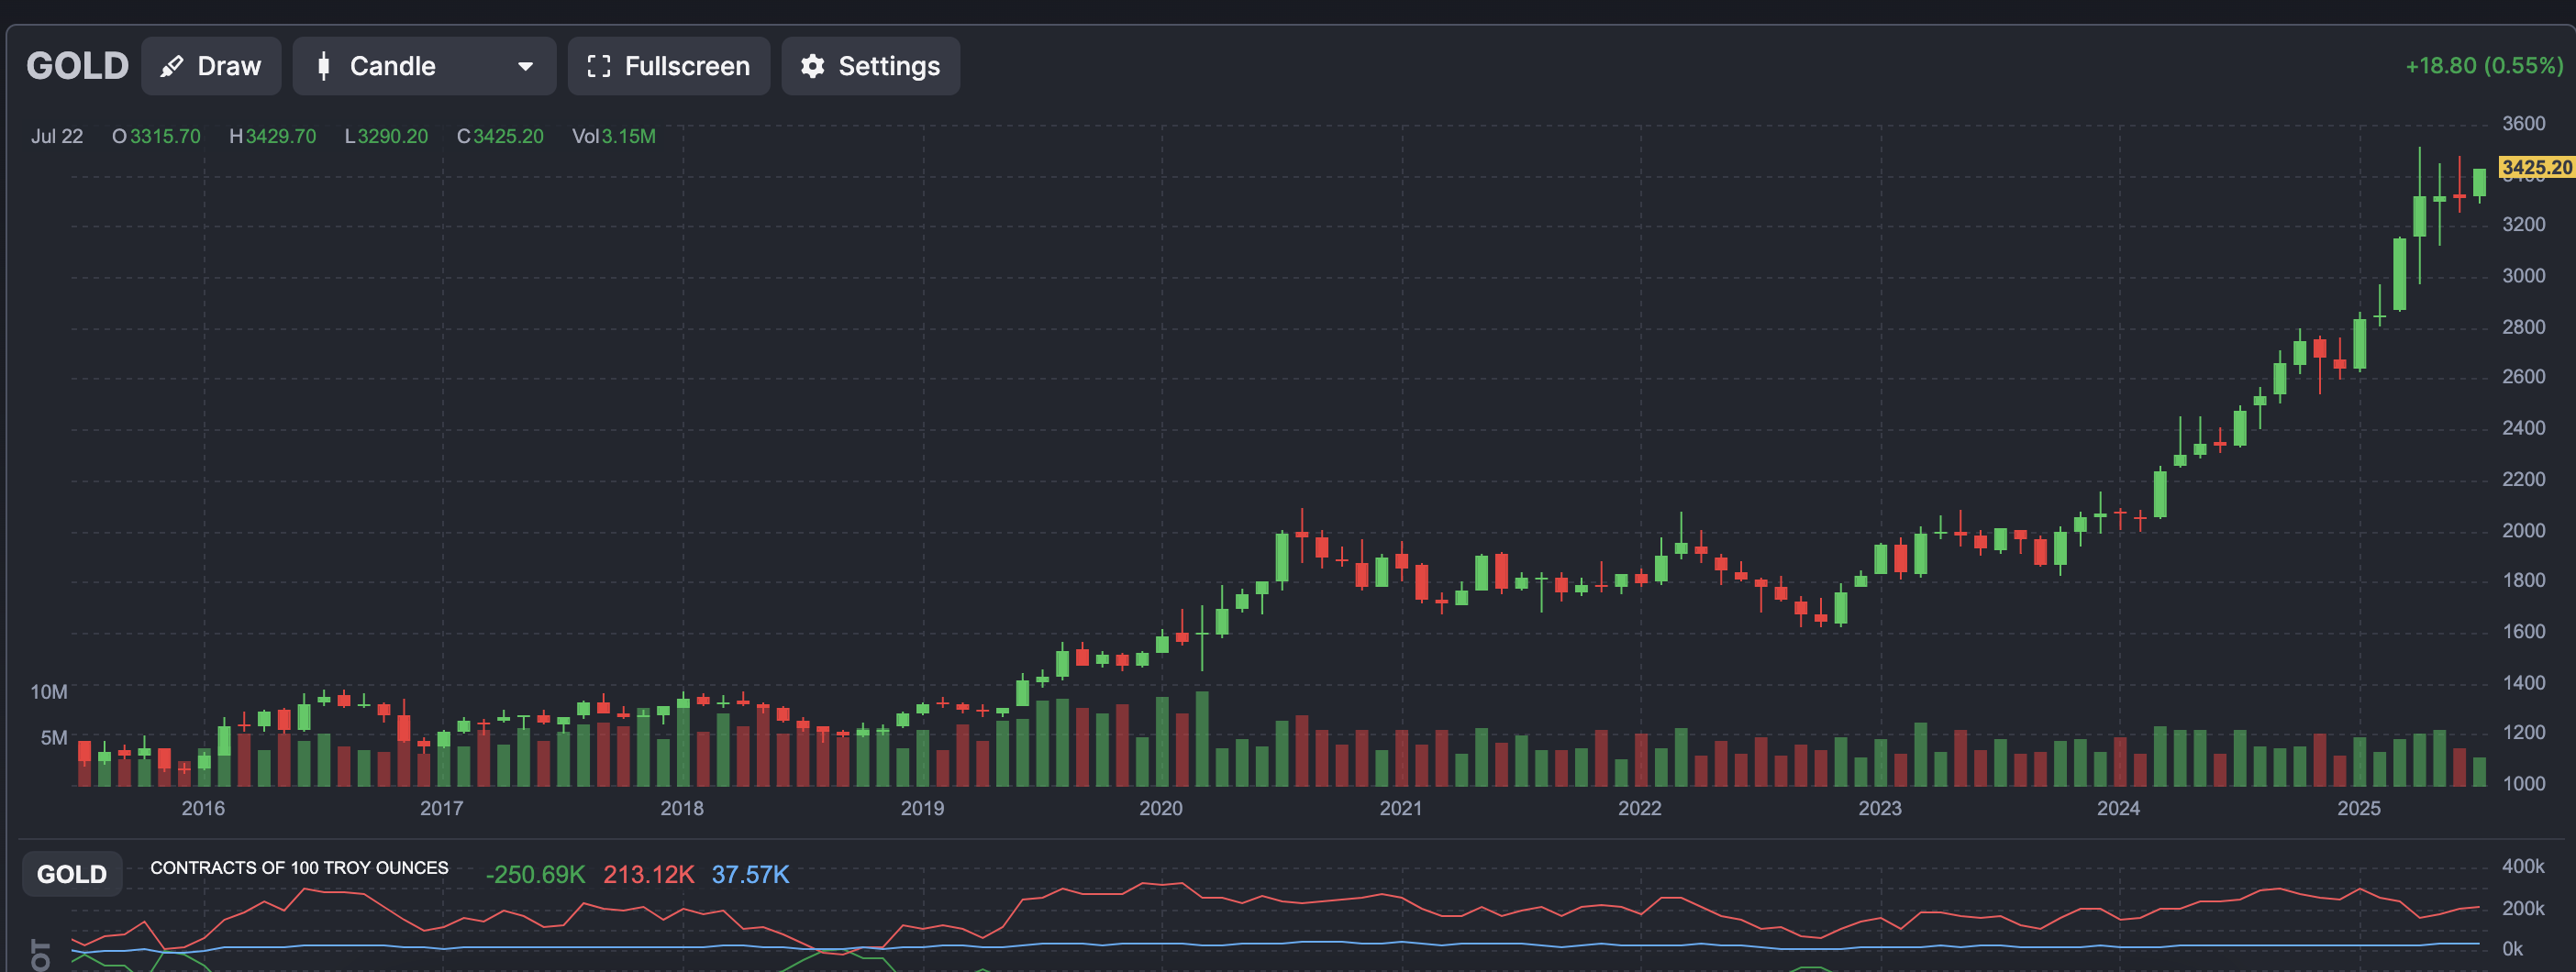2576x972 pixels.
Task: Click the pencil icon in Draw button
Action: point(172,66)
